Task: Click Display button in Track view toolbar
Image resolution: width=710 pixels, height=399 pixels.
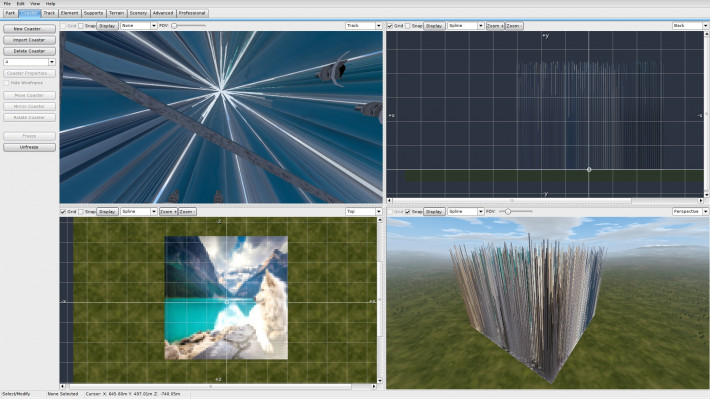Action: click(107, 26)
